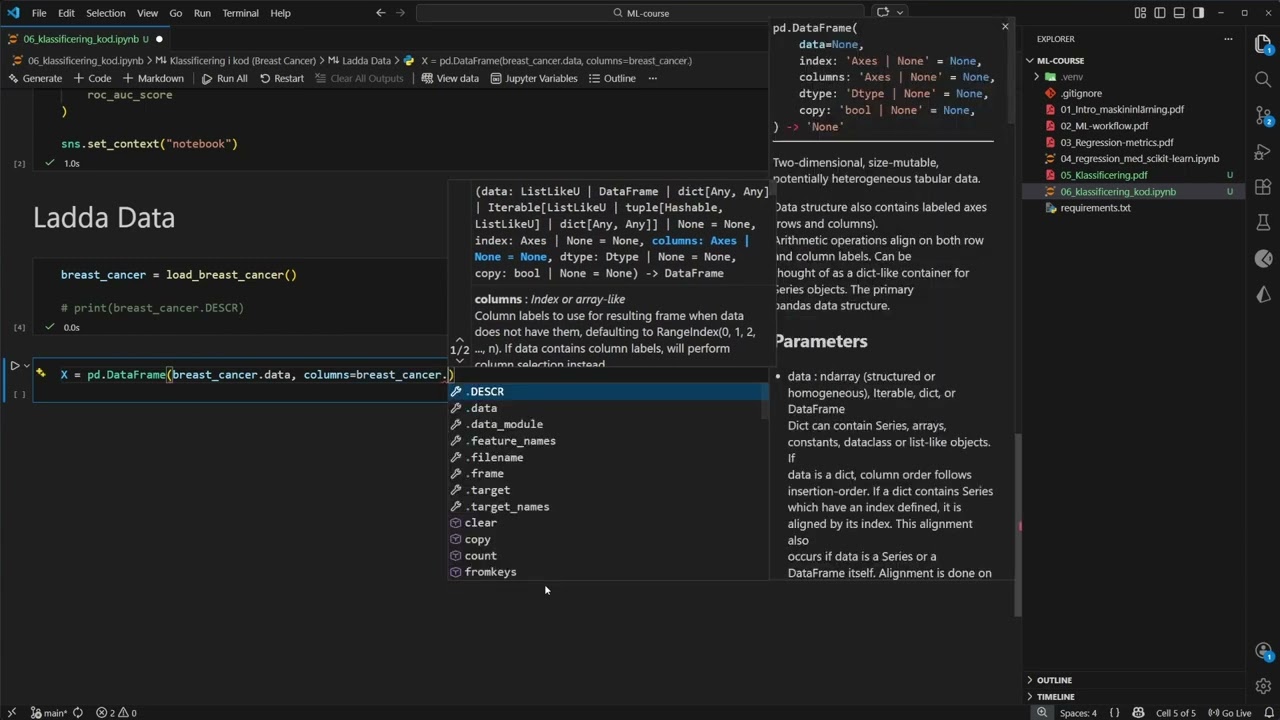Image resolution: width=1280 pixels, height=720 pixels.
Task: Select .feature_names autocomplete suggestion
Action: click(608, 441)
